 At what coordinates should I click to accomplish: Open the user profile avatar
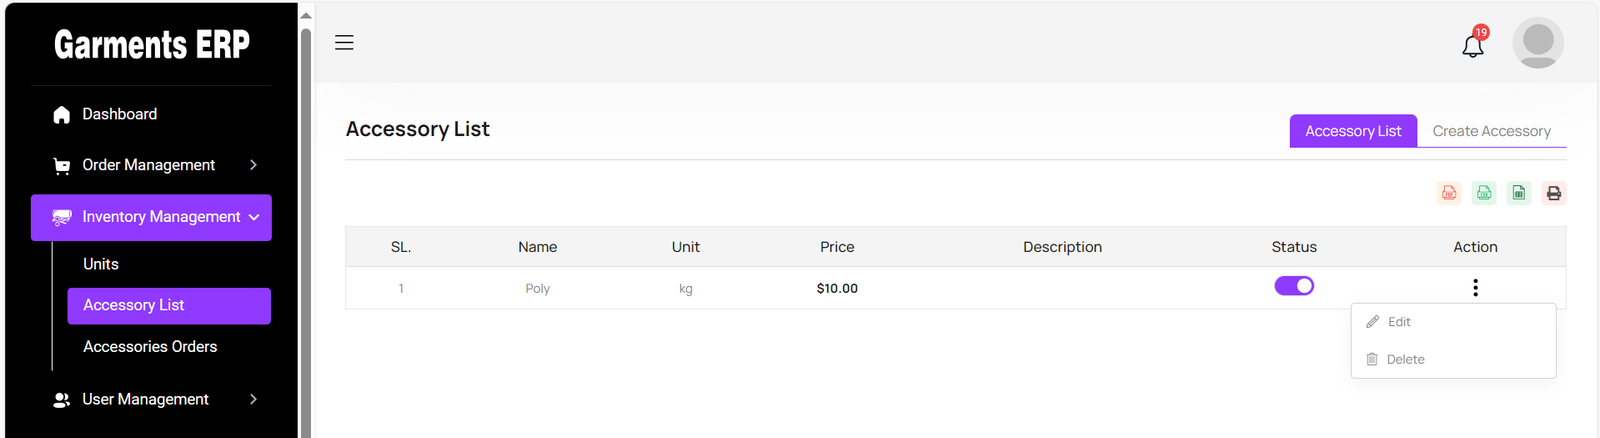click(x=1537, y=43)
